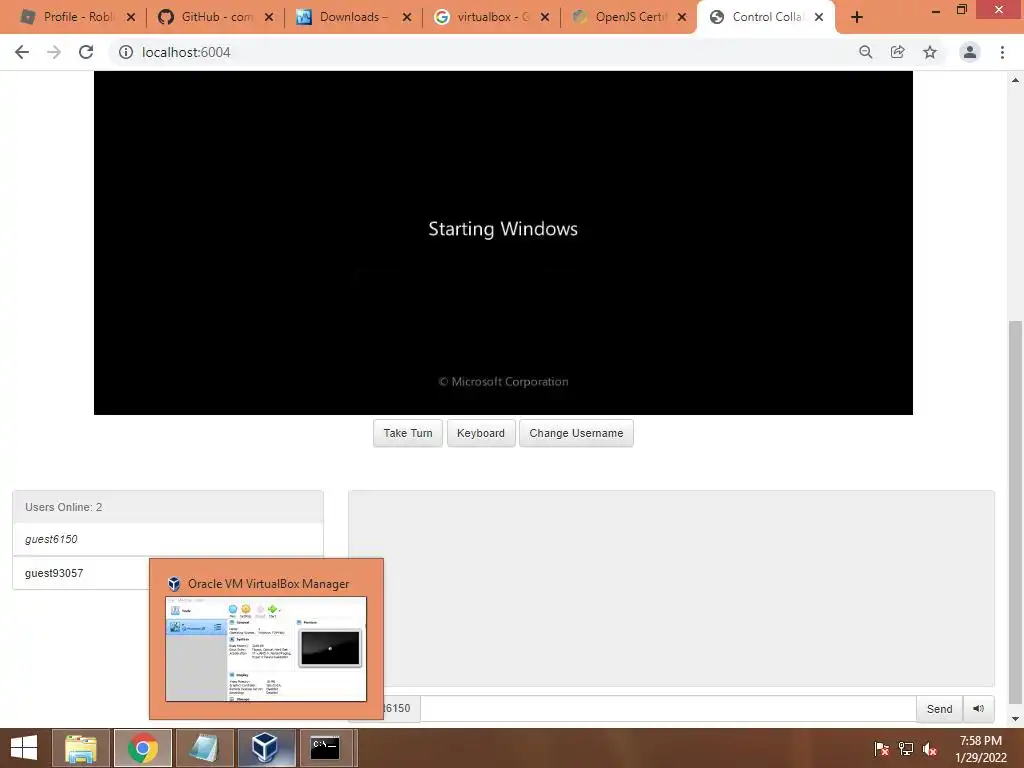
Task: Click the scrollbar down arrow
Action: (x=1015, y=719)
